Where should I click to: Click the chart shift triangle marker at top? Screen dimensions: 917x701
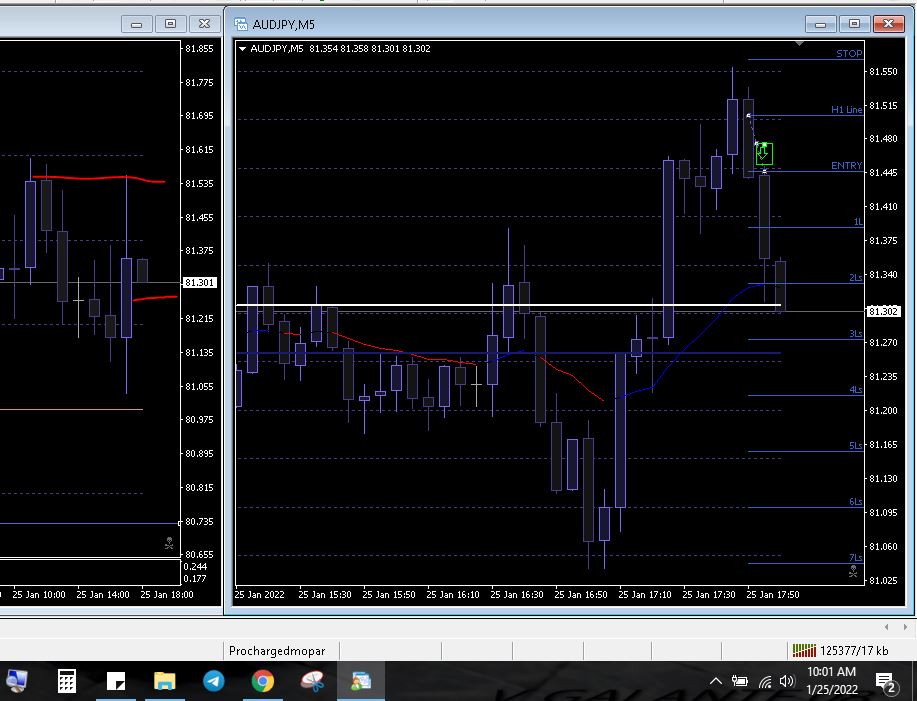click(799, 44)
